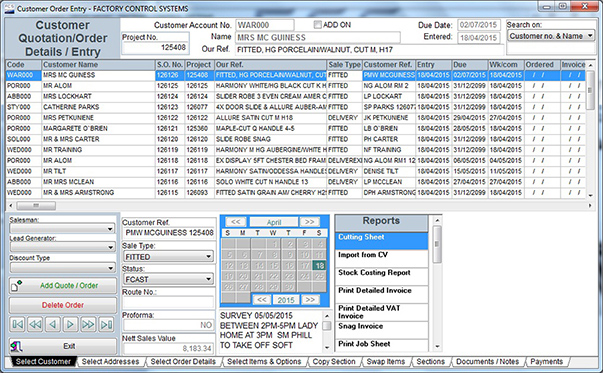Go to previous year in calendar
603x373 pixels.
262,300
